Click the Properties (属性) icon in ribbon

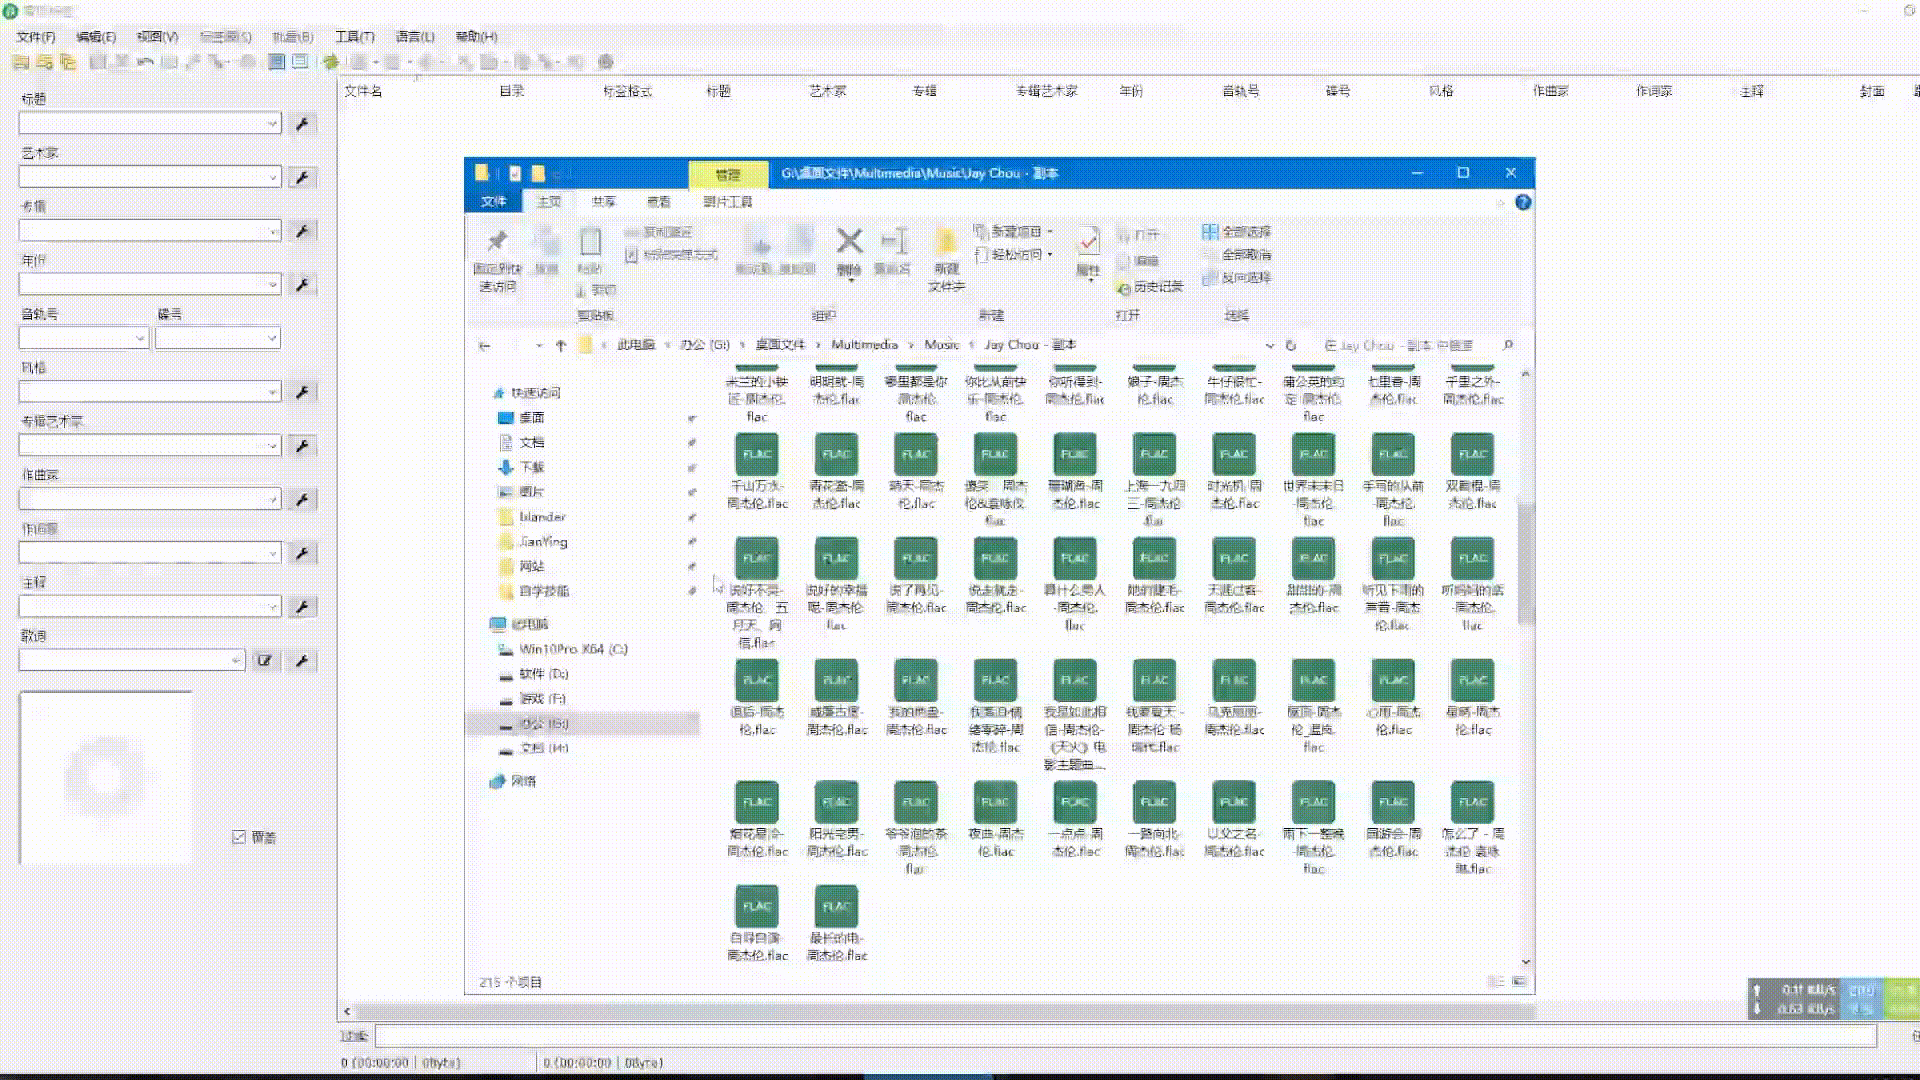[1088, 243]
